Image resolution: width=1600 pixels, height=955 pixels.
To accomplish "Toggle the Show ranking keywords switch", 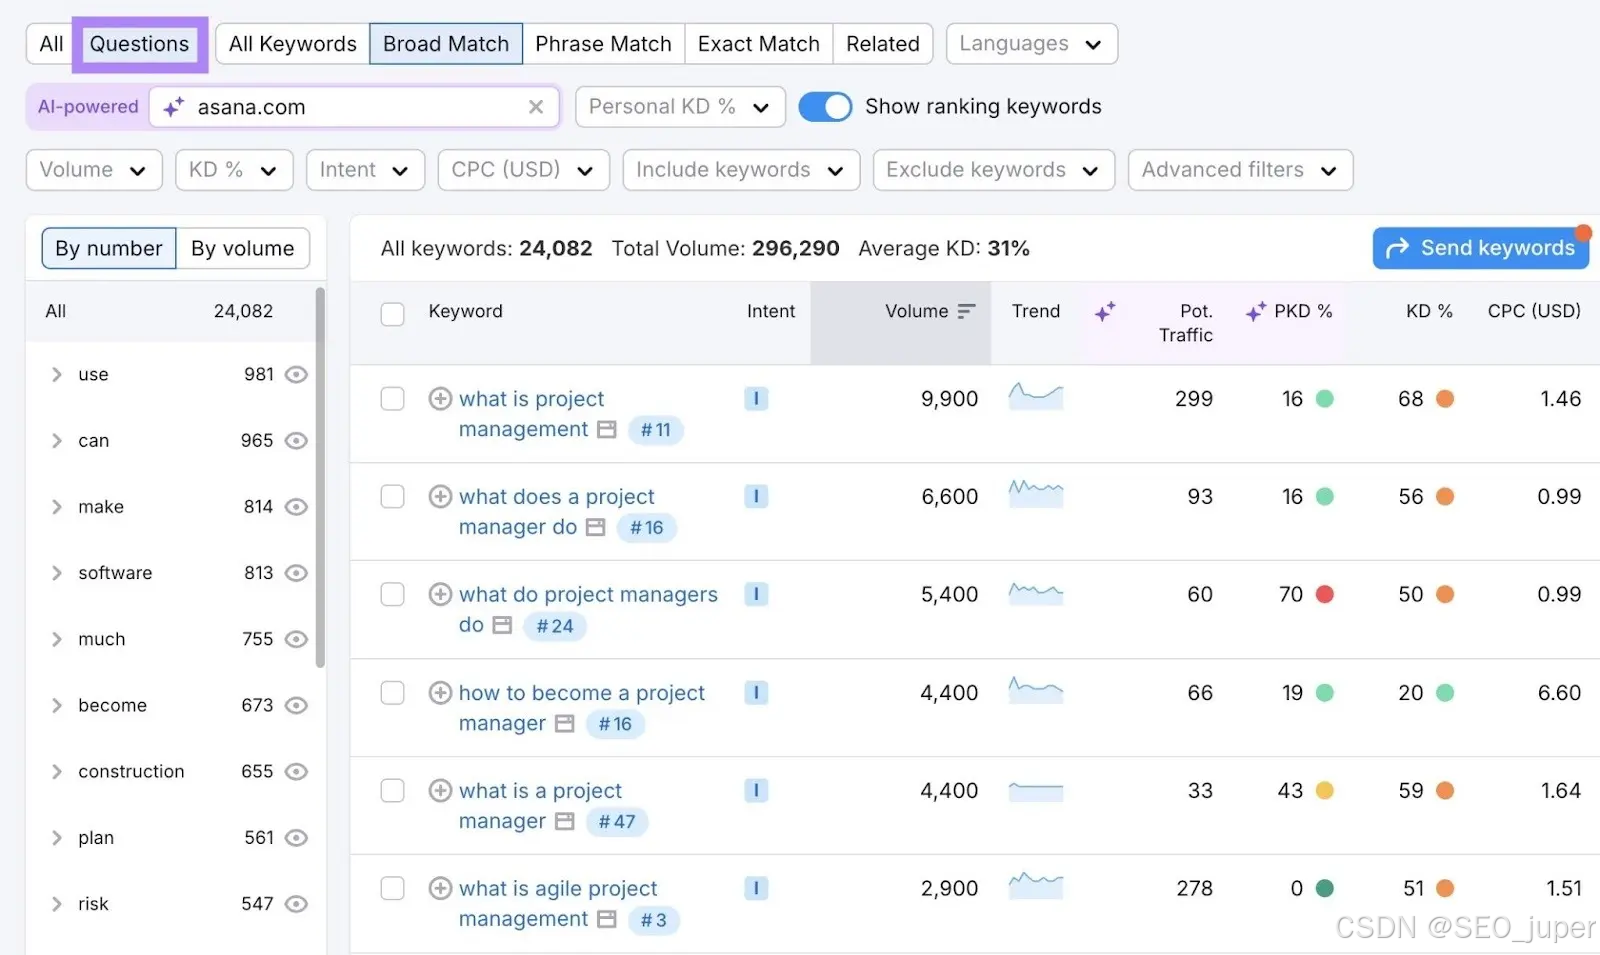I will 825,107.
